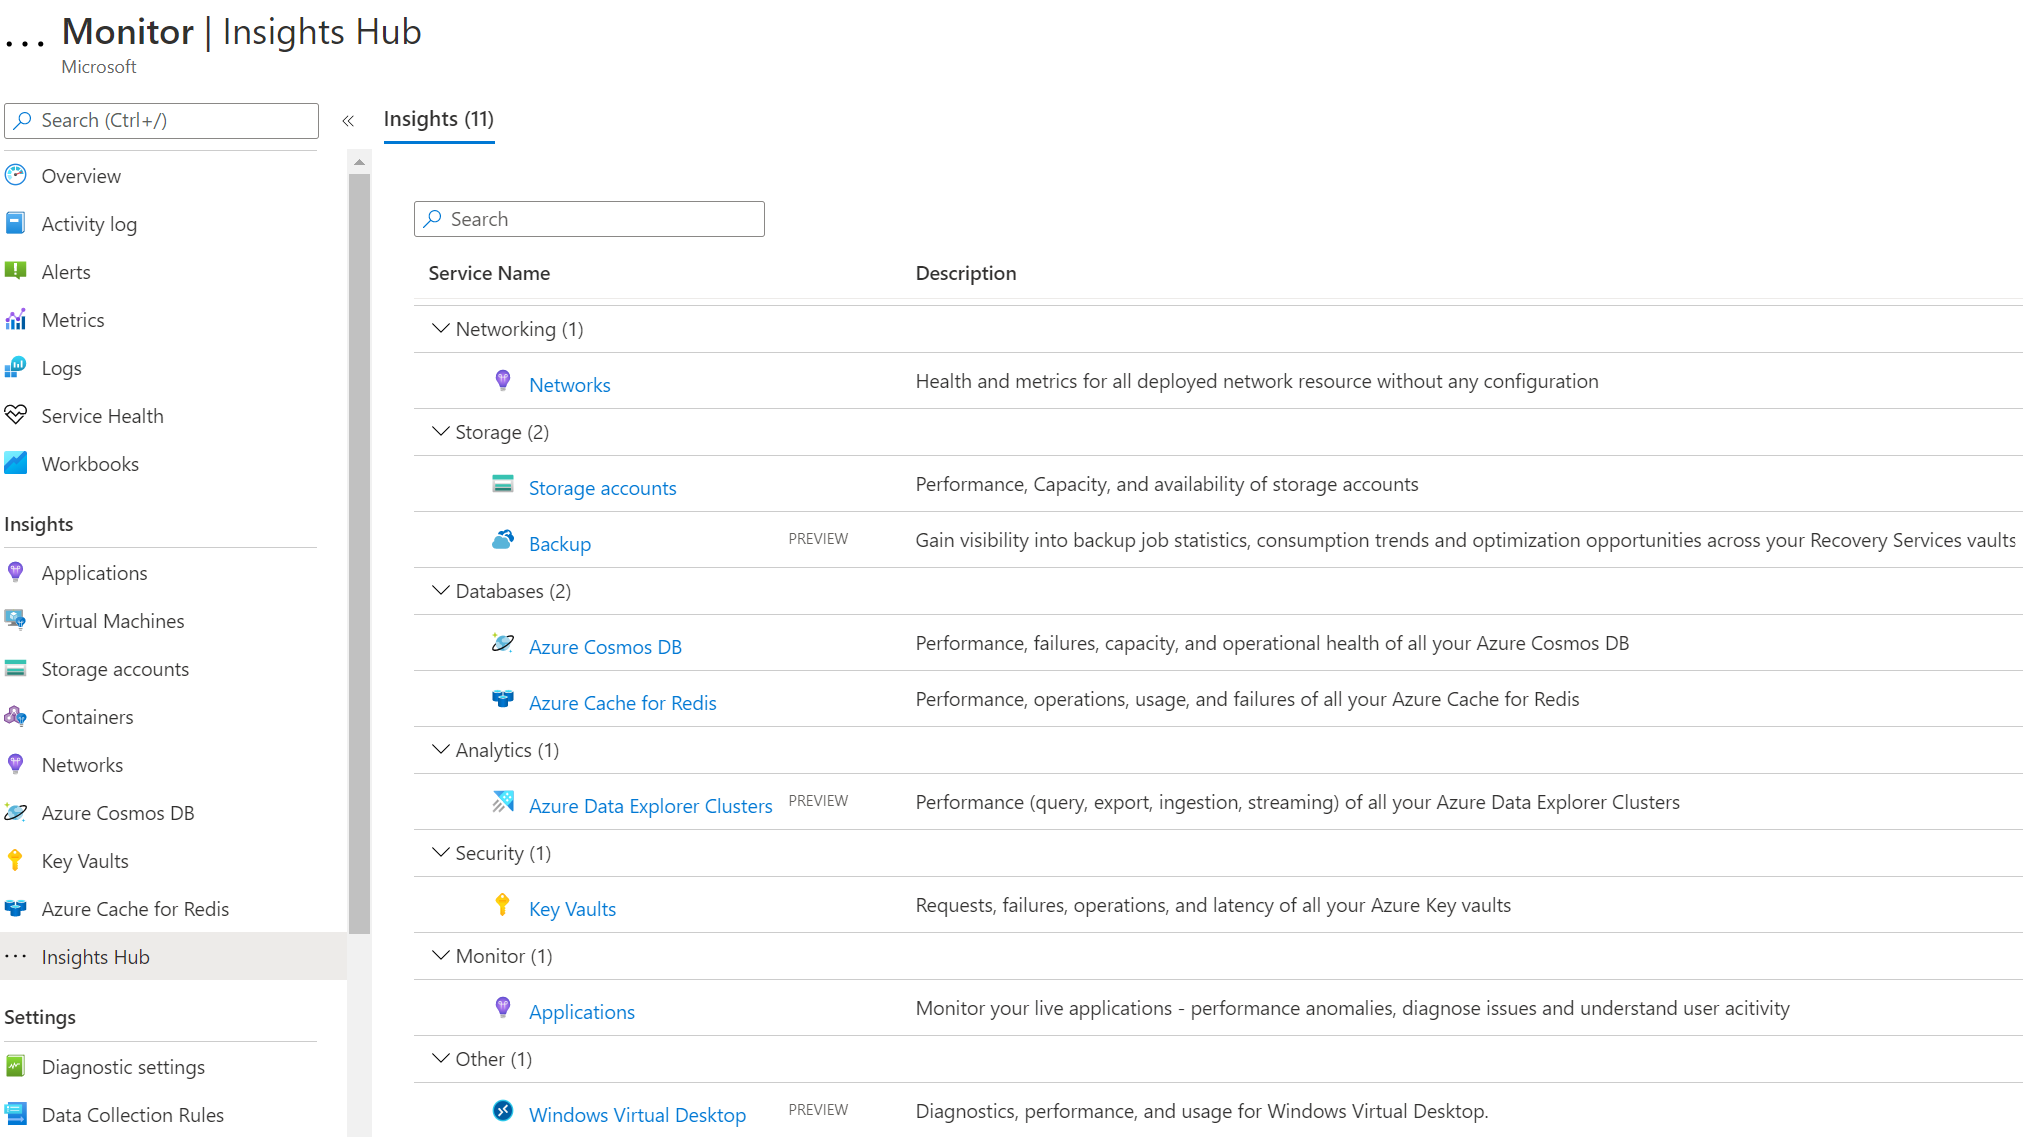Click the Storage accounts icon in sidebar
Image resolution: width=2023 pixels, height=1137 pixels.
[x=16, y=669]
